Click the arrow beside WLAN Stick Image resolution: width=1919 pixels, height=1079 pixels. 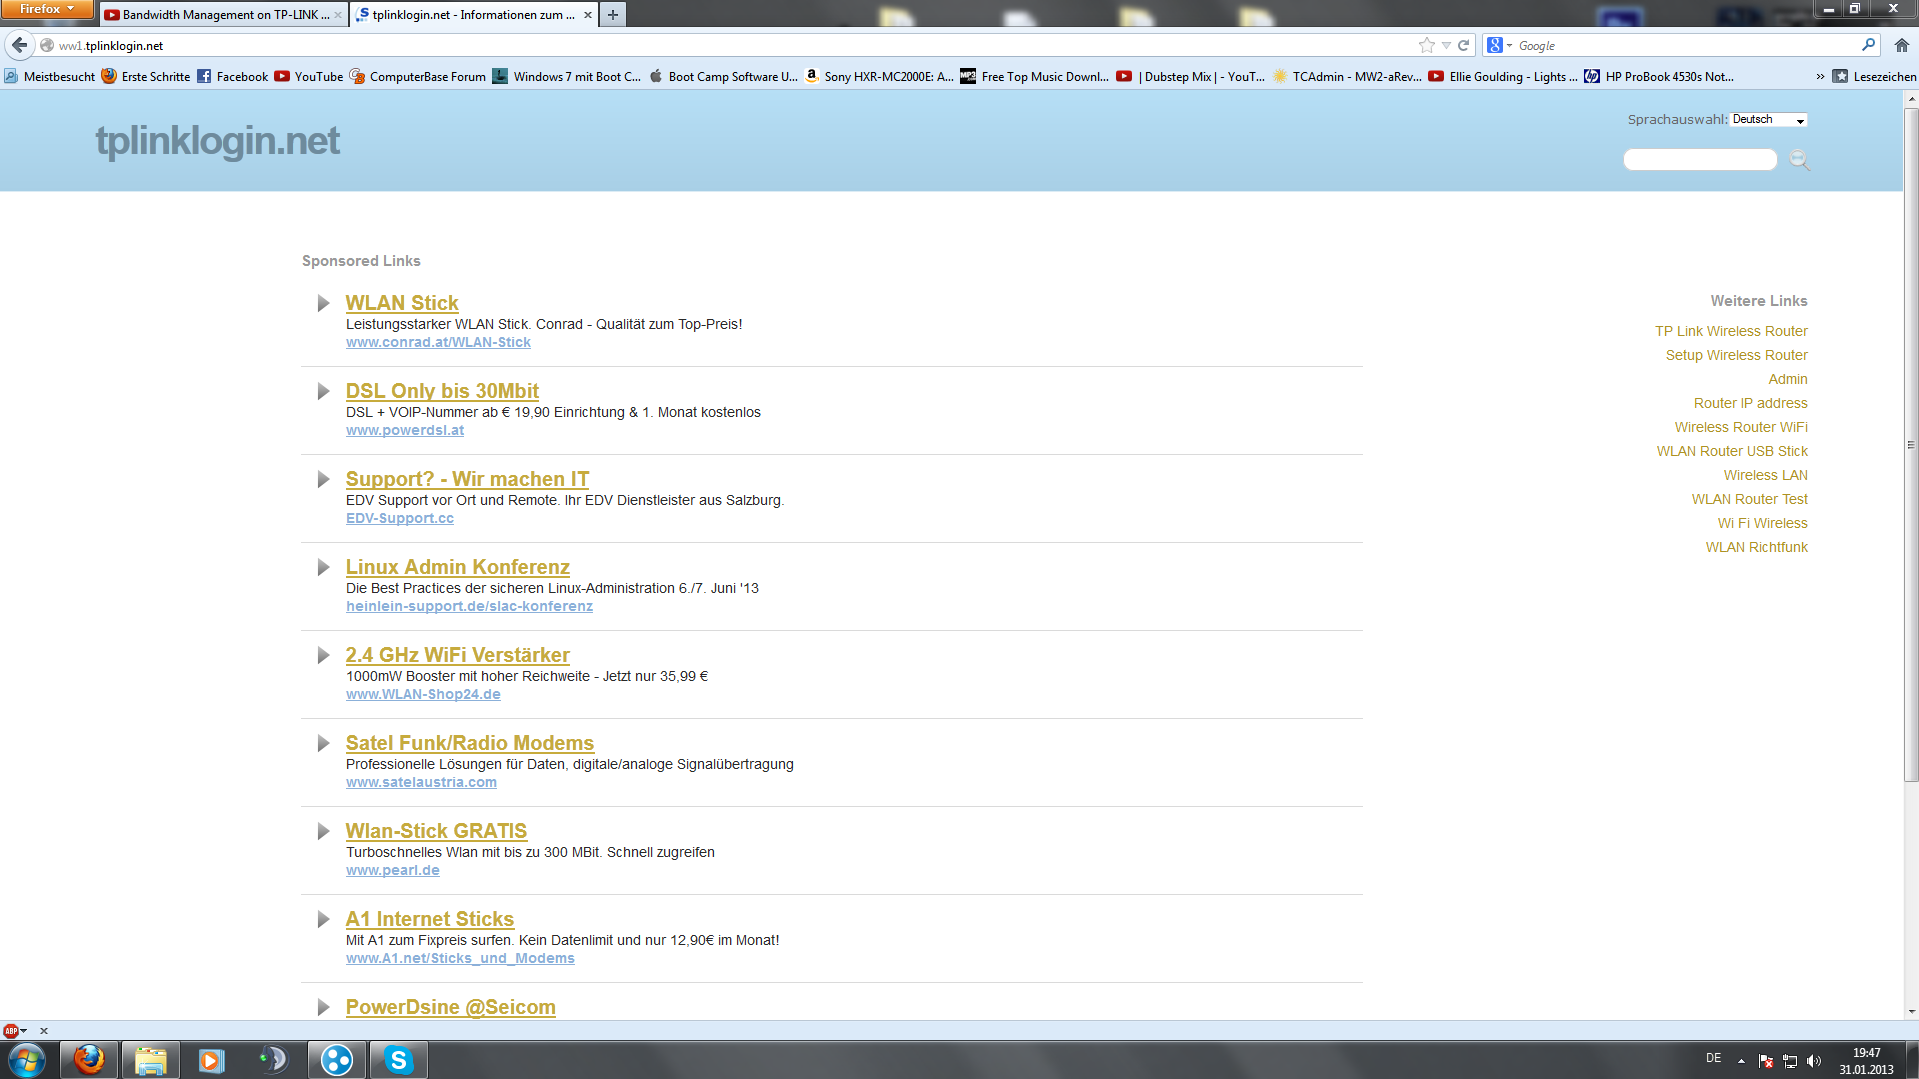click(x=323, y=303)
